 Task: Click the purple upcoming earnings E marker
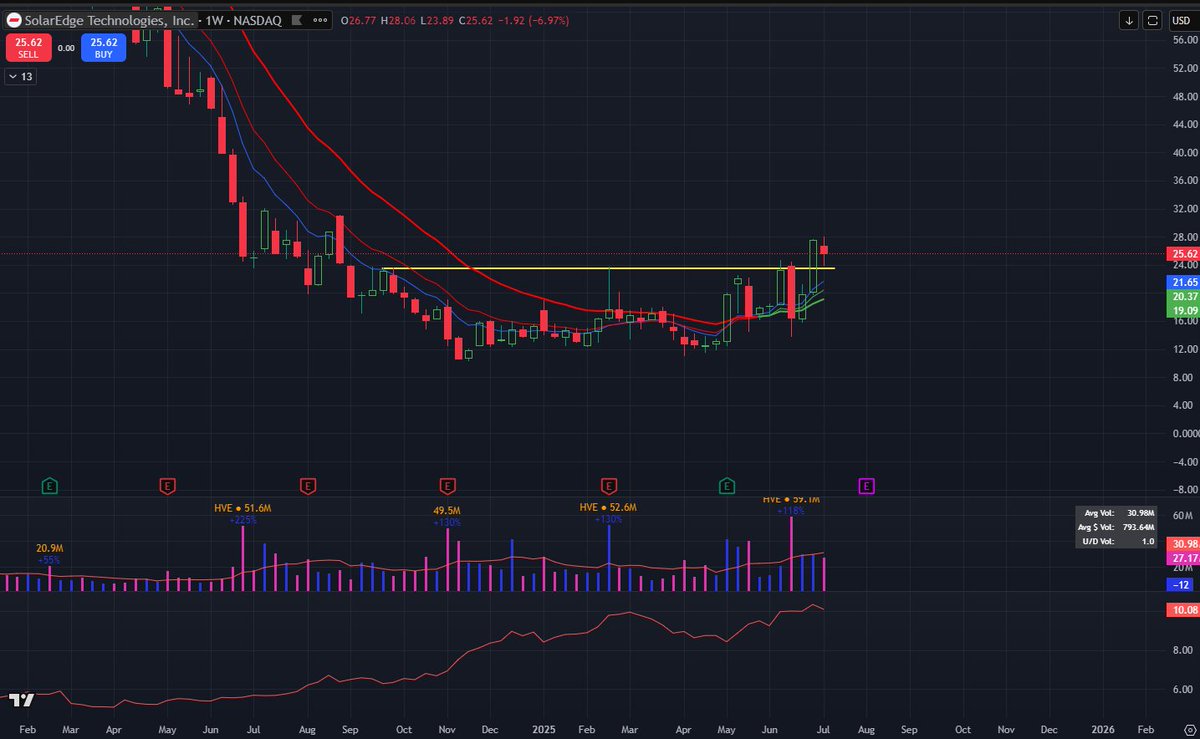click(866, 485)
